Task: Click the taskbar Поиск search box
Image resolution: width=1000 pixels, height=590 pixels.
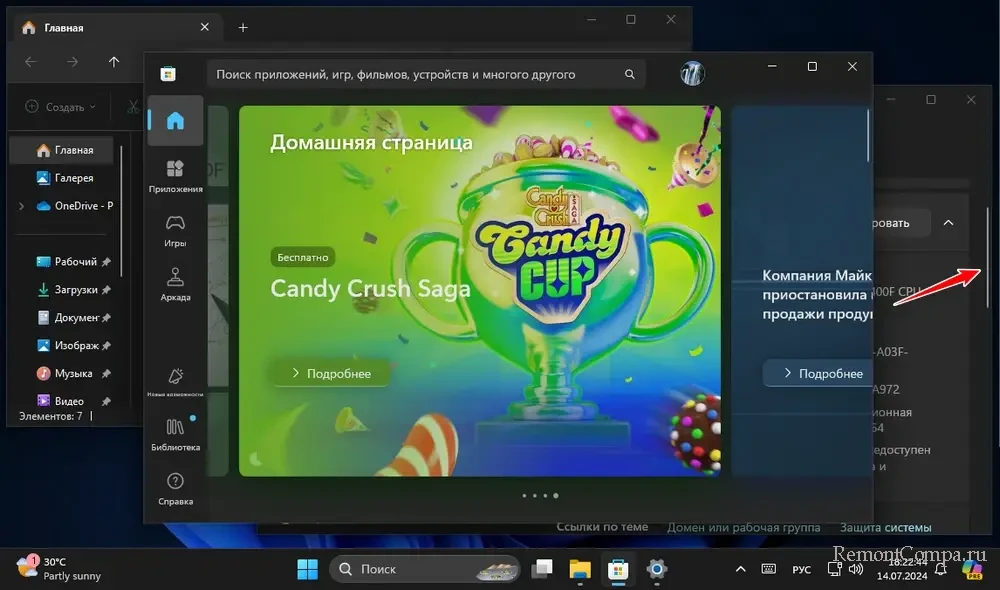Action: (425, 569)
